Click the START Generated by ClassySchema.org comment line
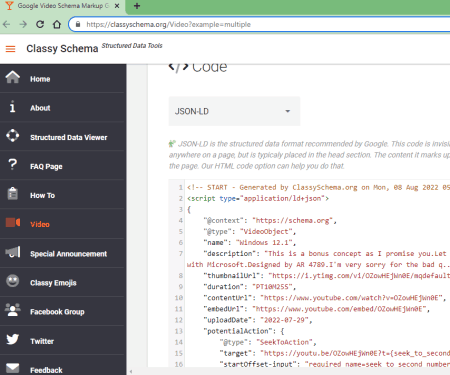The height and width of the screenshot is (375, 450). [x=318, y=187]
